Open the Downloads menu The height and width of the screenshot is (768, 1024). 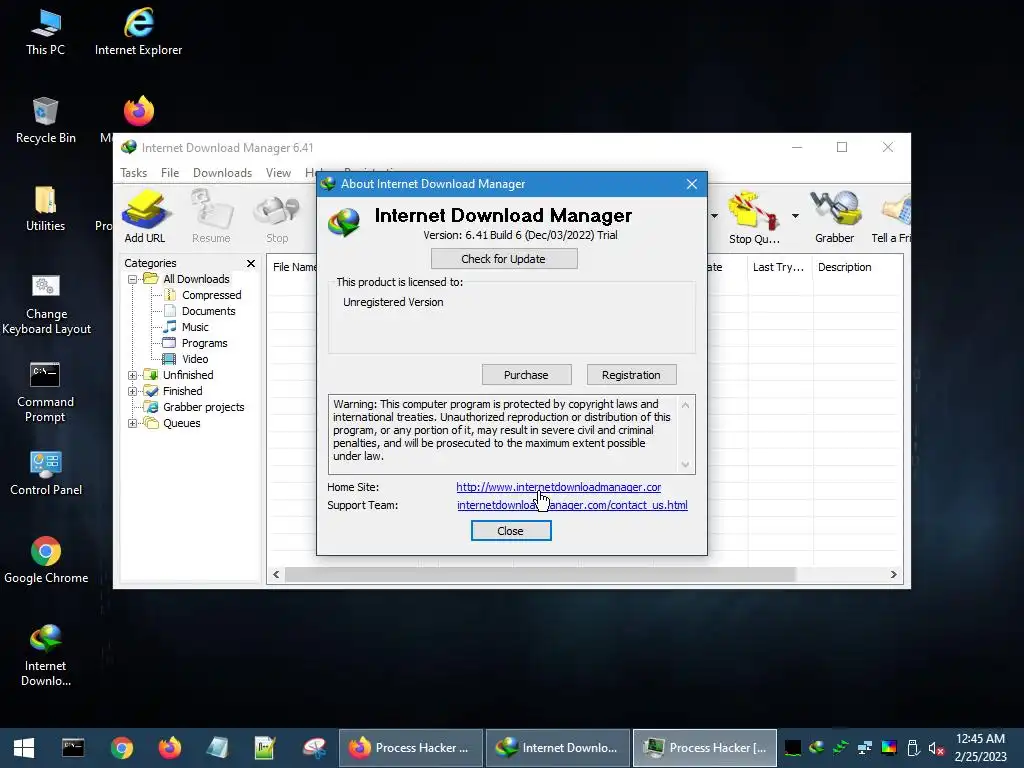click(222, 173)
